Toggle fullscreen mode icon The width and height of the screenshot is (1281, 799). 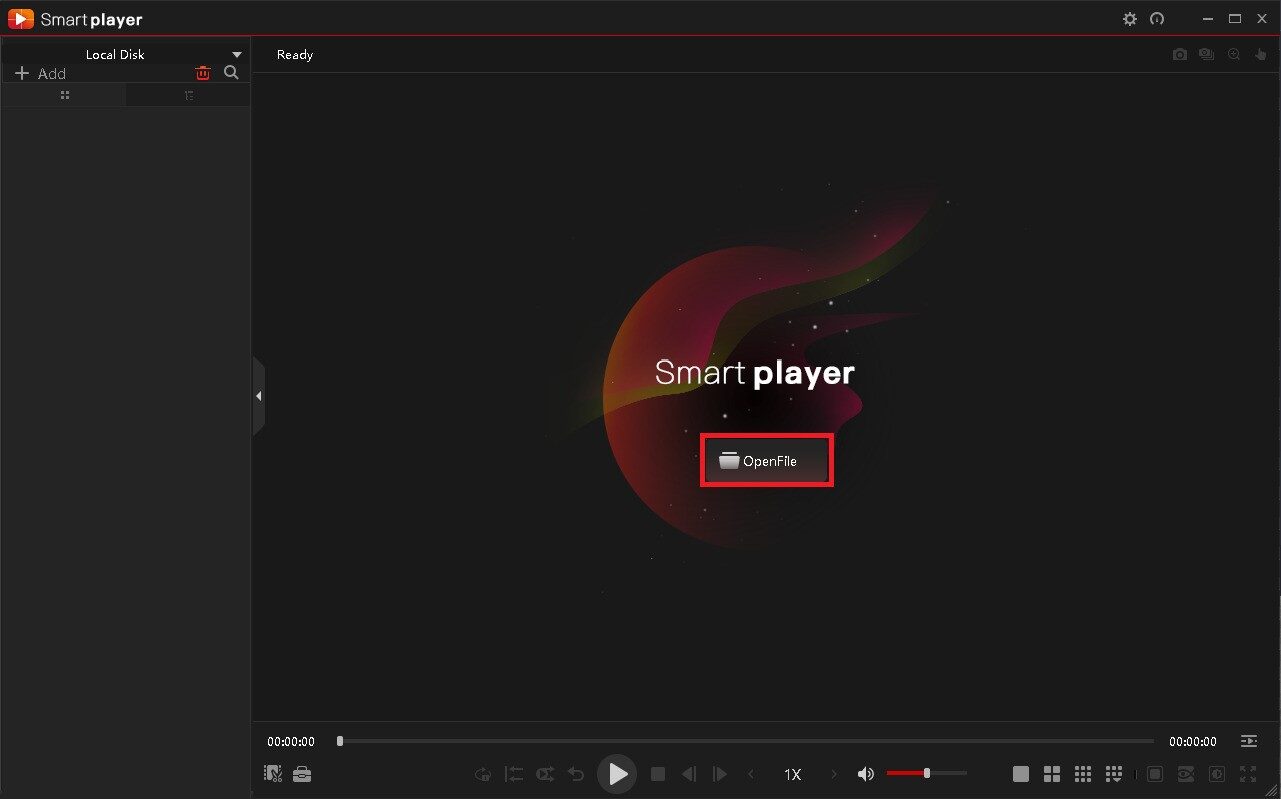coord(1248,774)
